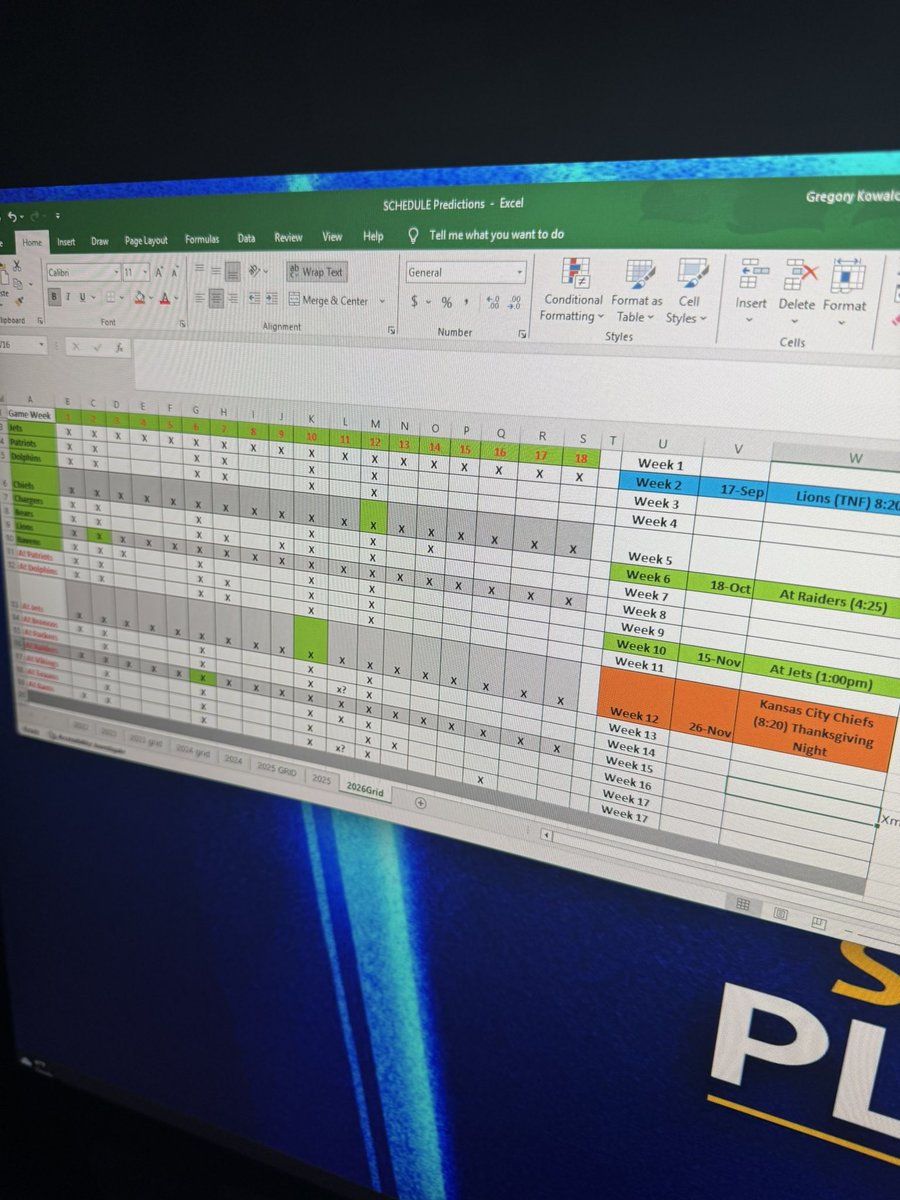Screen dimensions: 900x1200
Task: Click the Middle Align icon
Action: pyautogui.click(x=215, y=270)
